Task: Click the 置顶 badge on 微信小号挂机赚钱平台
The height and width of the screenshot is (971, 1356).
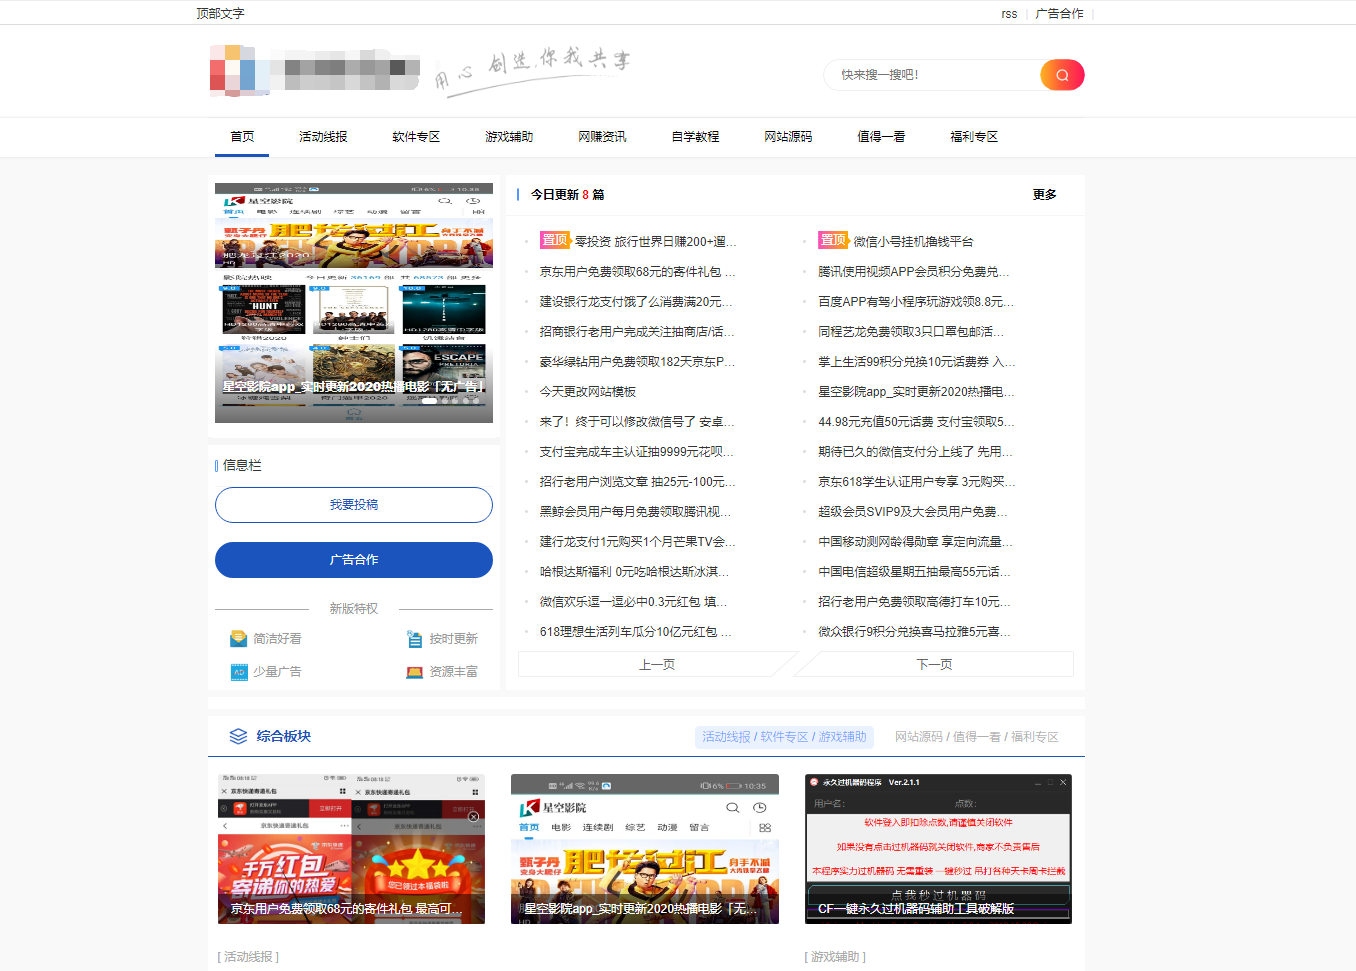Action: click(832, 239)
